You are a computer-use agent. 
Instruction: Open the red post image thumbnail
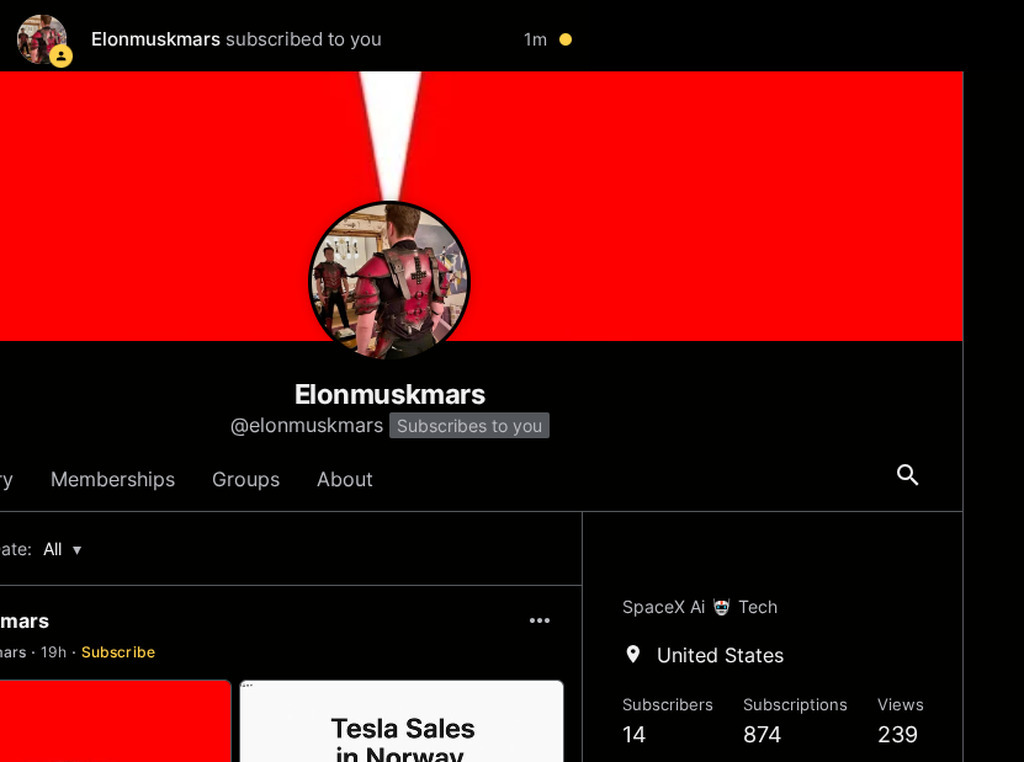[x=115, y=721]
